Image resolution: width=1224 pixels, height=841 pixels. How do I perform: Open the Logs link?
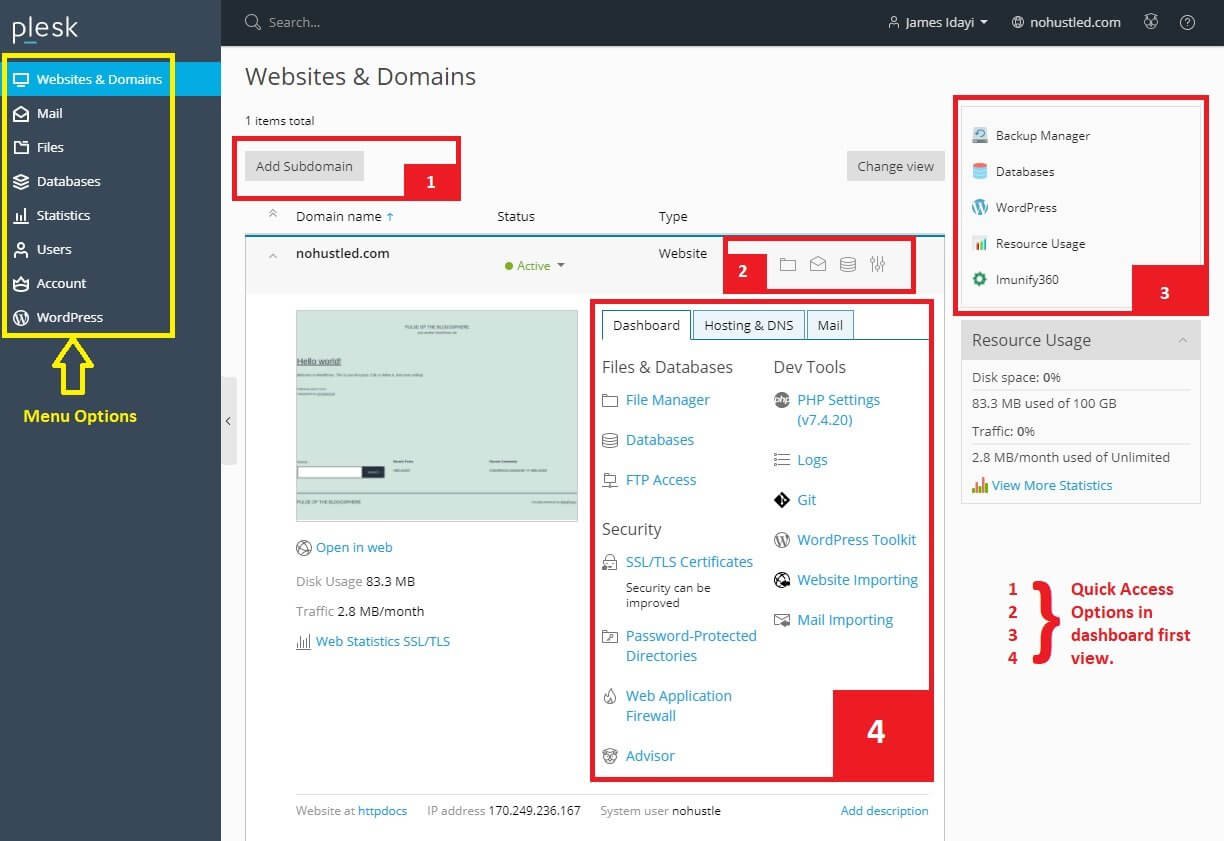[812, 460]
